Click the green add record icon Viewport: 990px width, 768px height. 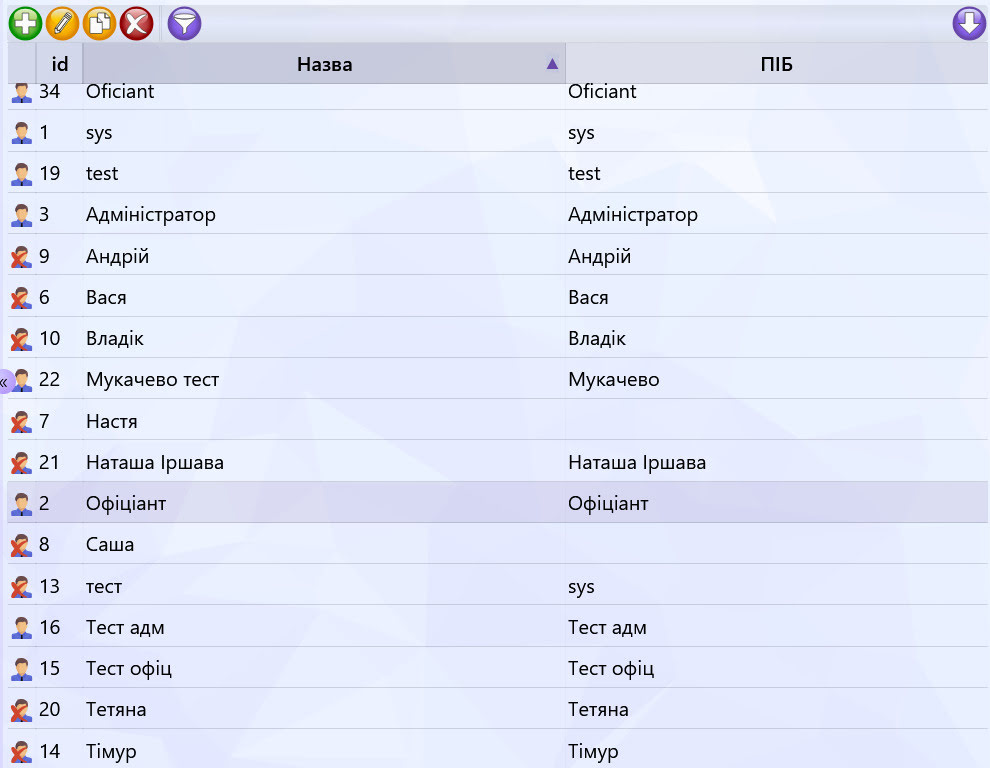click(x=25, y=24)
